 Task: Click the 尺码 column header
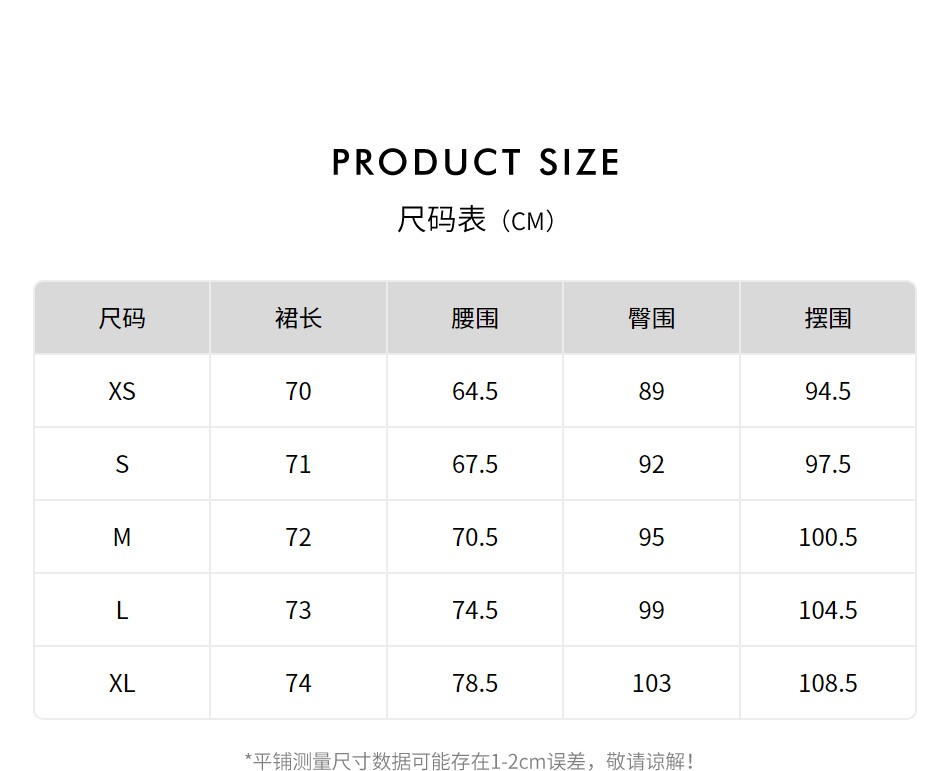pos(122,318)
